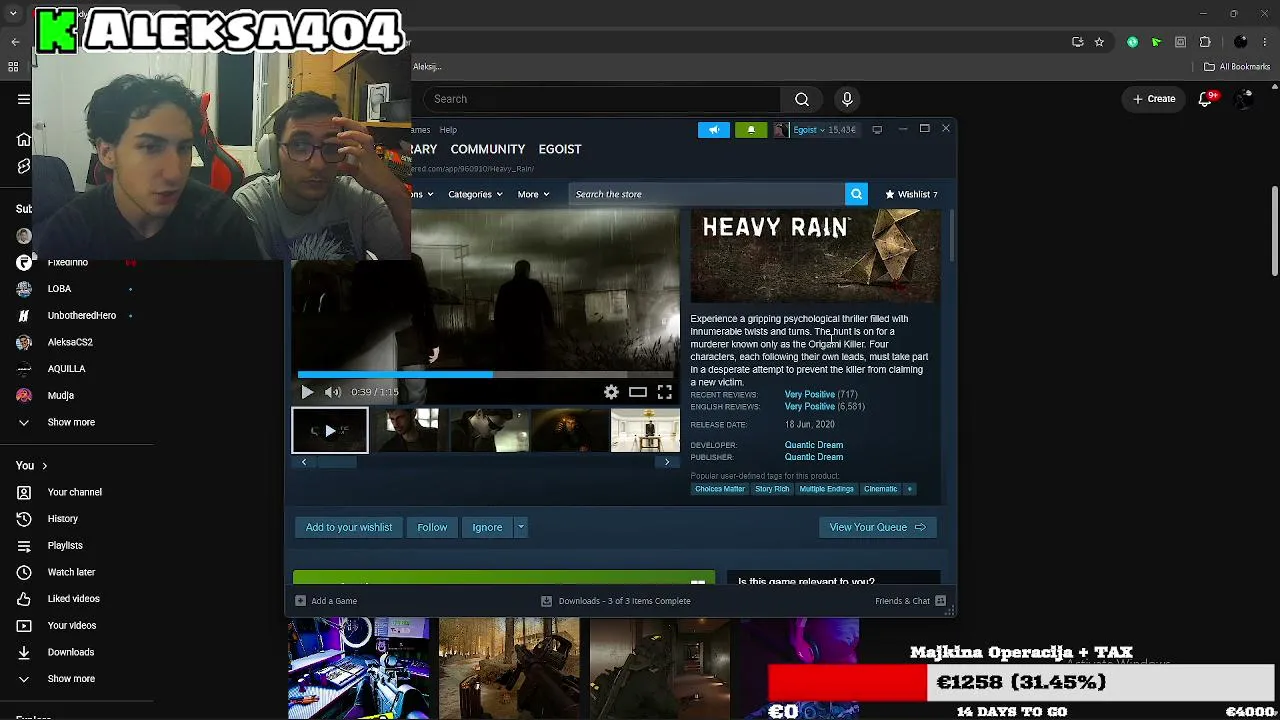Bookmark this page with the star icon

tap(1099, 42)
